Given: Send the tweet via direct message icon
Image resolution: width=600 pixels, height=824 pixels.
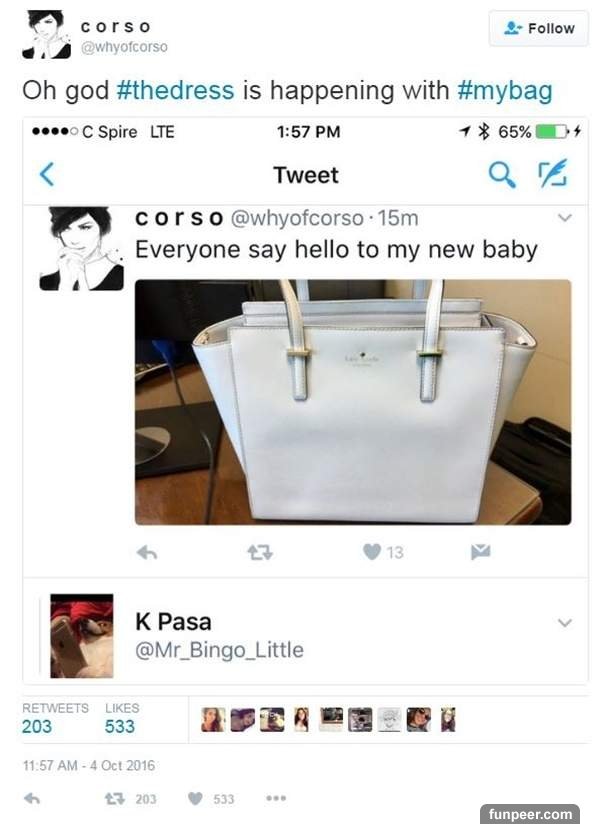Looking at the screenshot, I should point(480,552).
